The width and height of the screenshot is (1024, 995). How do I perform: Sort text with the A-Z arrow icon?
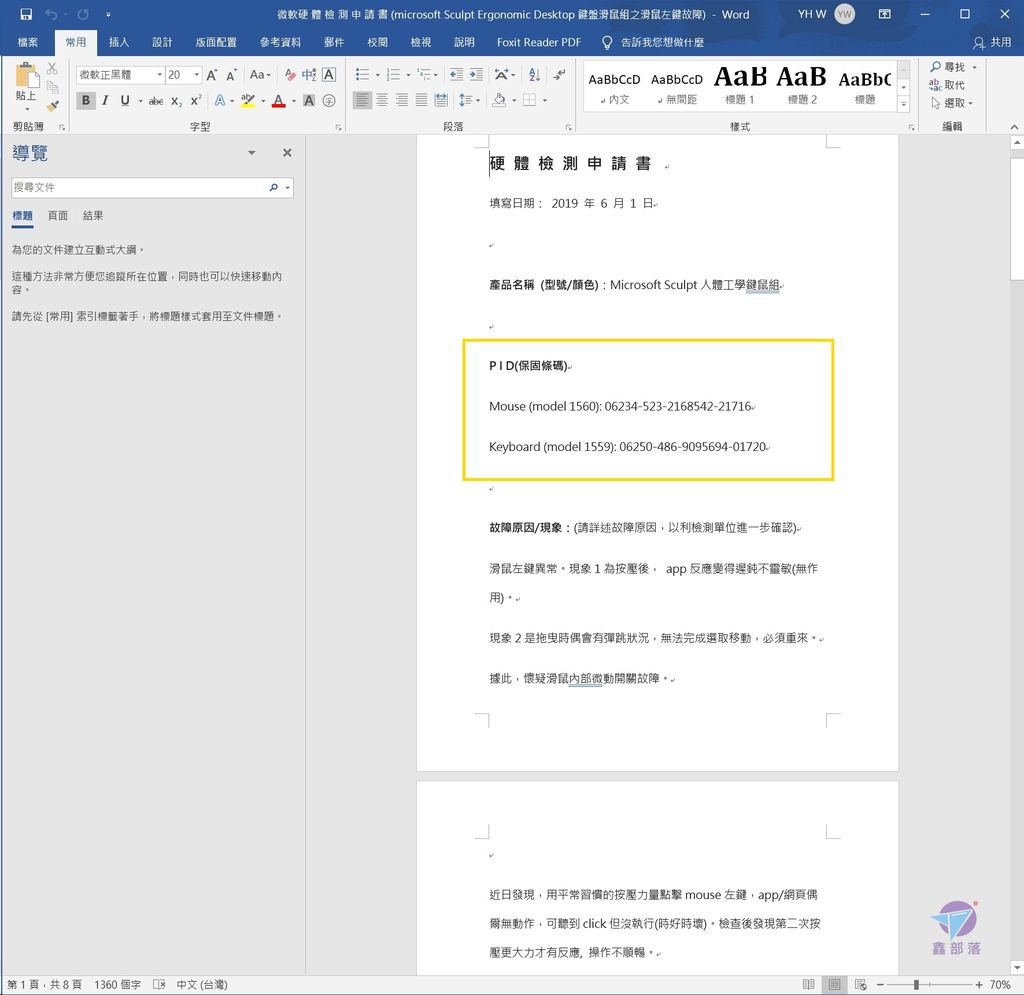(534, 75)
